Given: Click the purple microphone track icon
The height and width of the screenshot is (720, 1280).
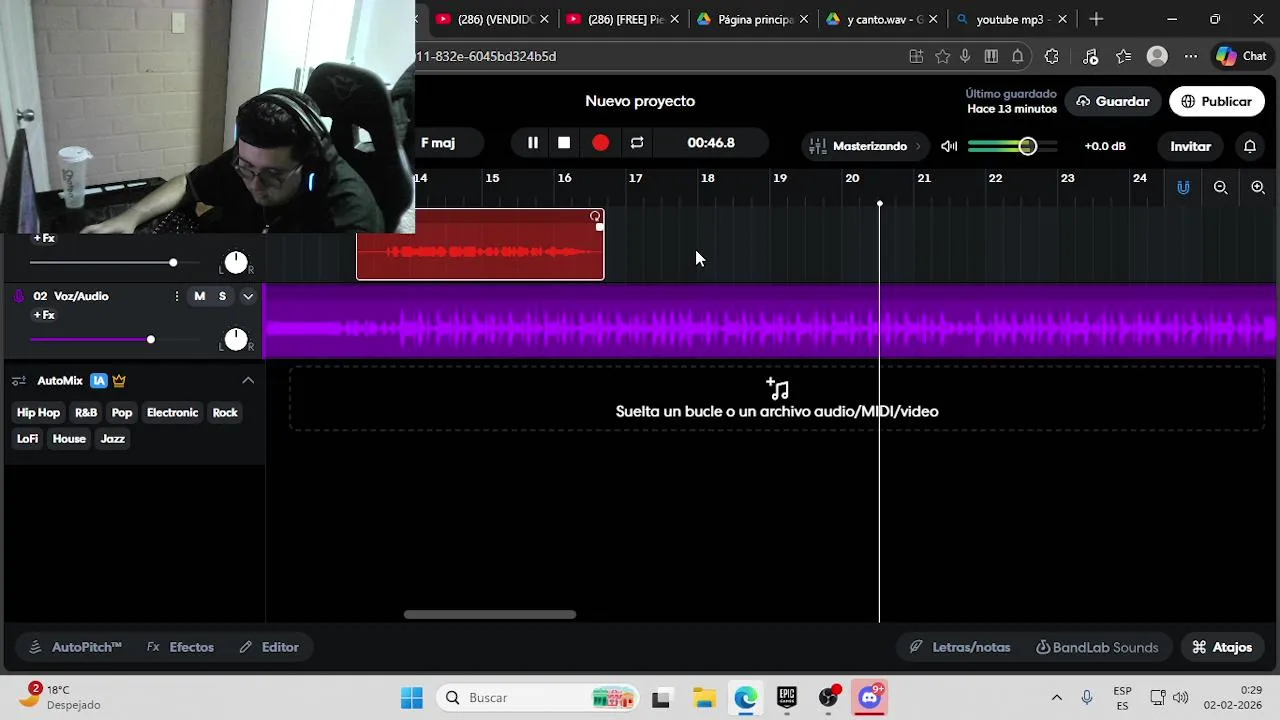Looking at the screenshot, I should click(18, 296).
